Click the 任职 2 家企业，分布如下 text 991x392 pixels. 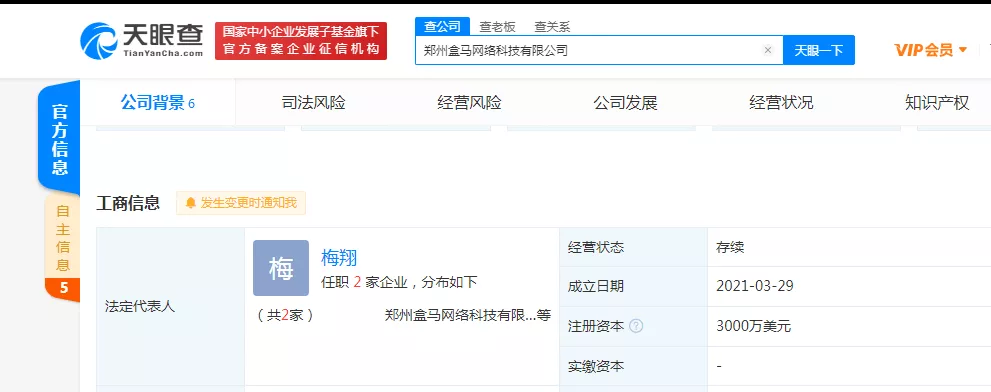click(x=399, y=282)
